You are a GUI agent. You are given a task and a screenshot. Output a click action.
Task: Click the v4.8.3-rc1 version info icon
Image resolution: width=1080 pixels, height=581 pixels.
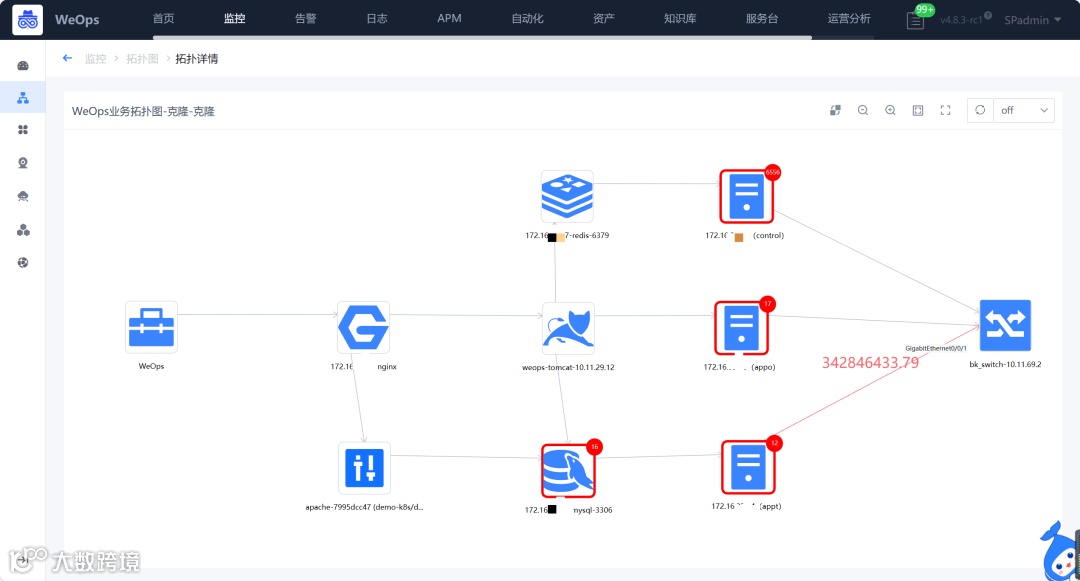point(988,16)
